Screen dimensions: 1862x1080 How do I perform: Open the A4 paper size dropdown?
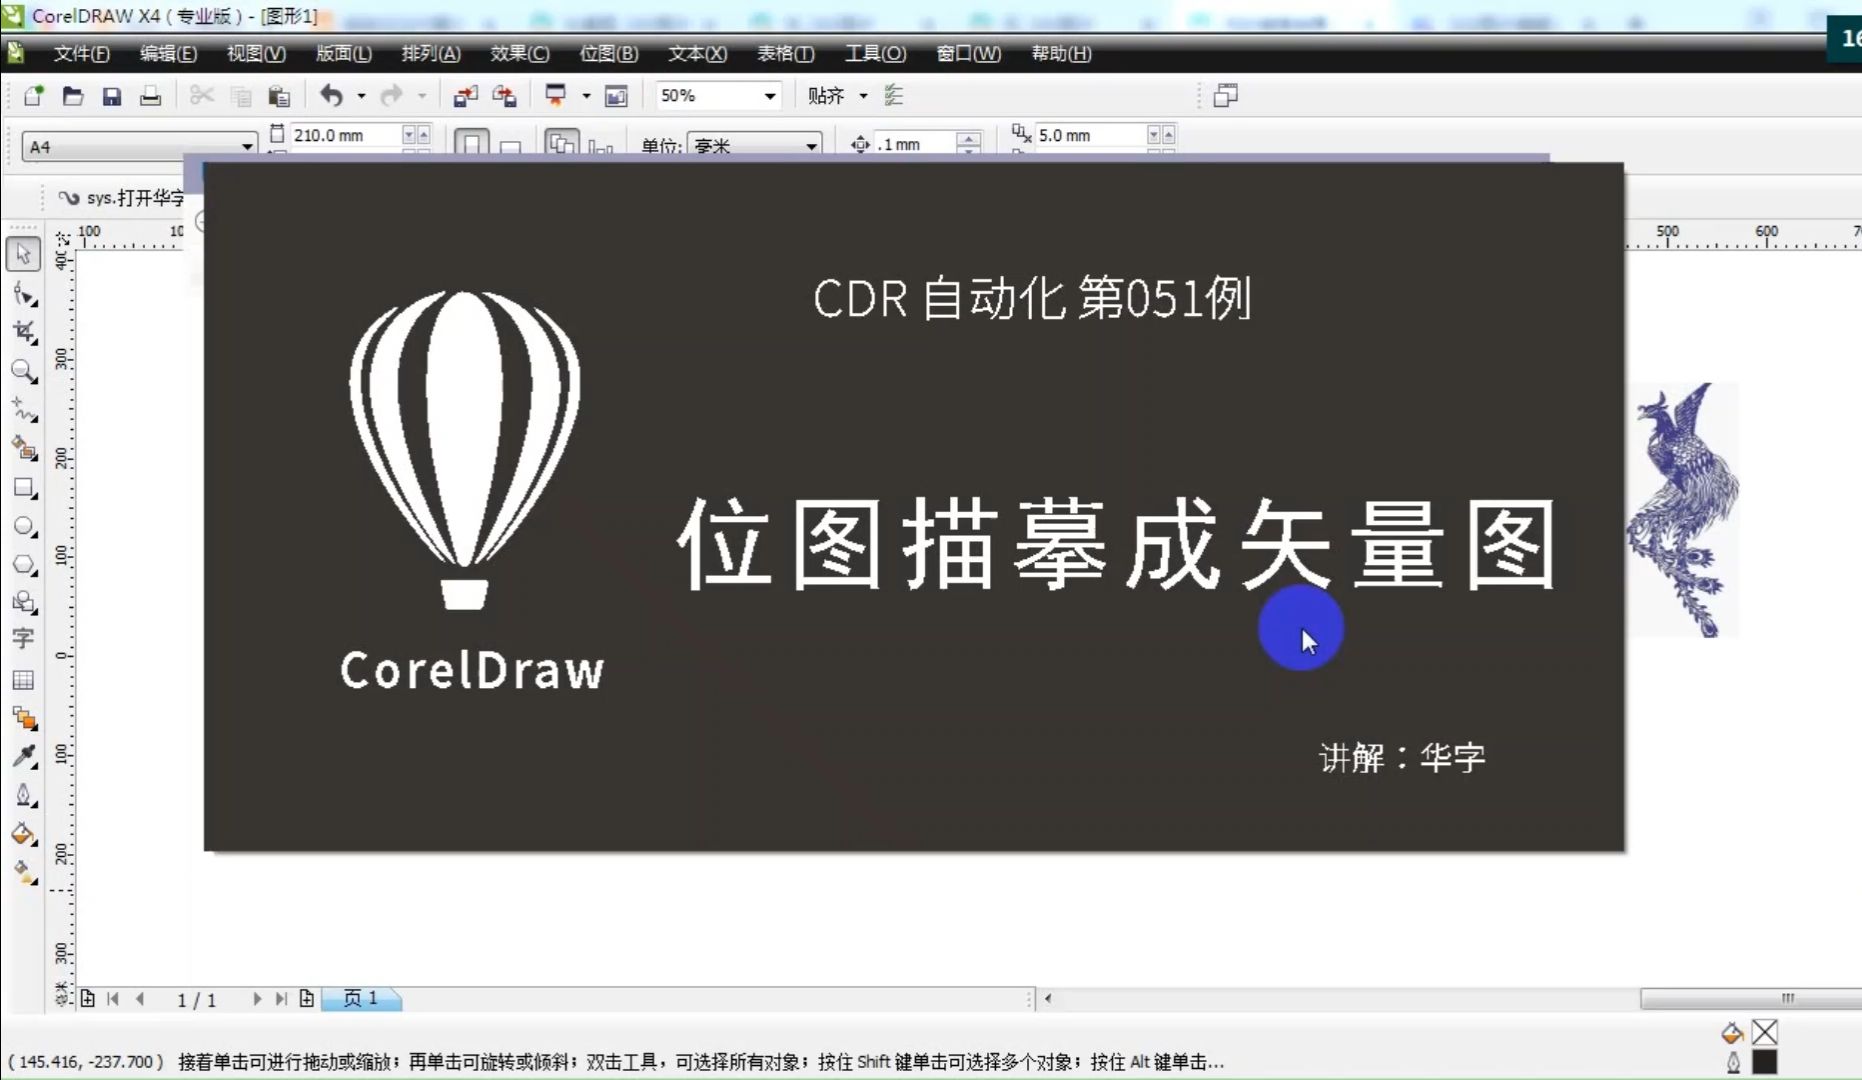tap(247, 146)
